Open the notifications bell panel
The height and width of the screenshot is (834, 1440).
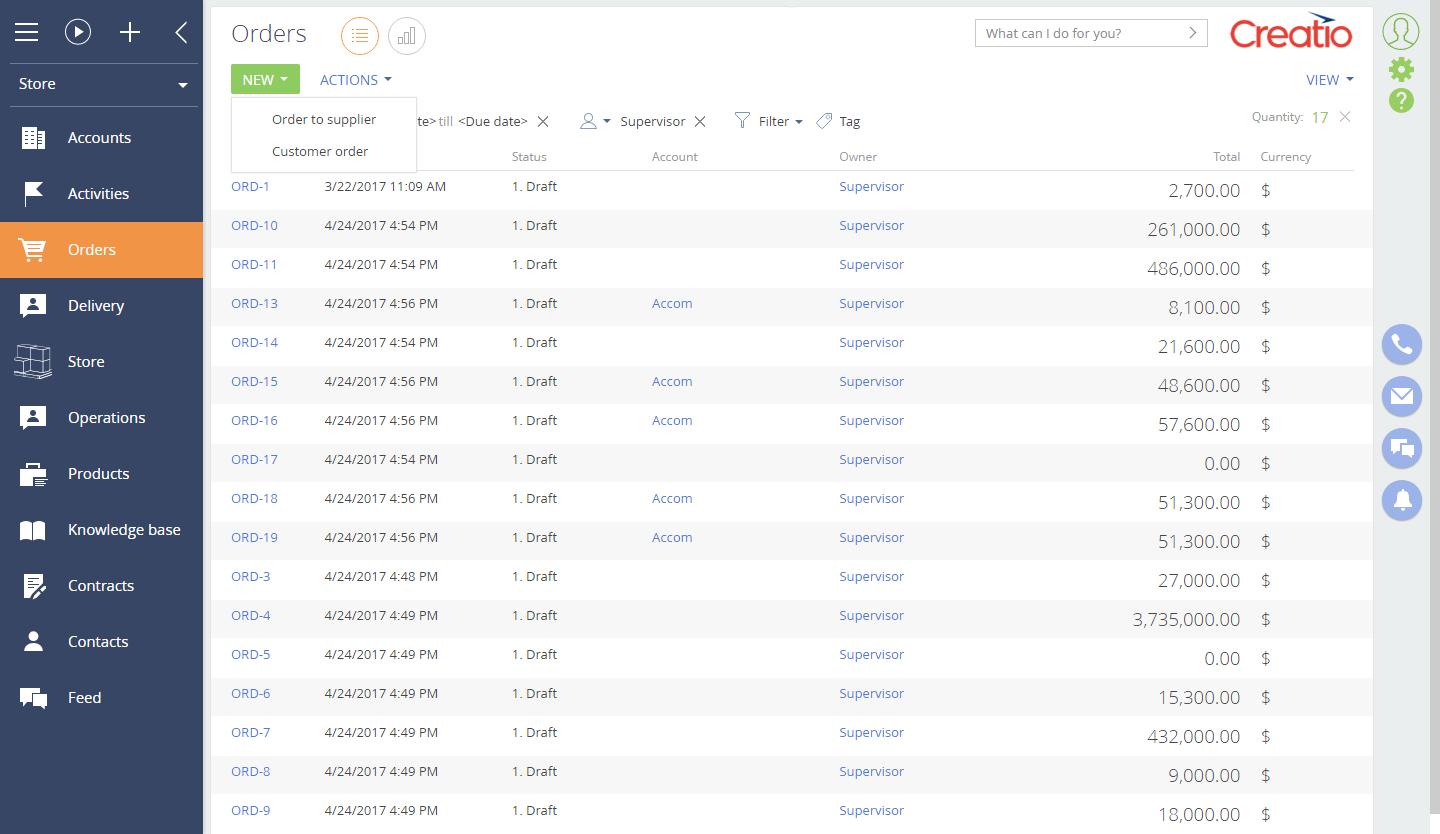point(1401,500)
